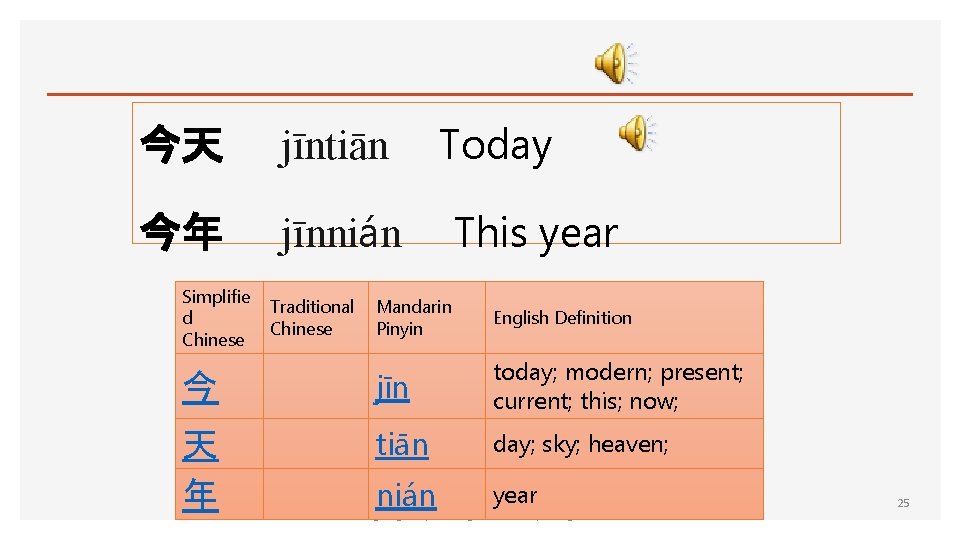Click the jīnnián pinyin text
This screenshot has height=540, width=960.
pyautogui.click(x=340, y=234)
